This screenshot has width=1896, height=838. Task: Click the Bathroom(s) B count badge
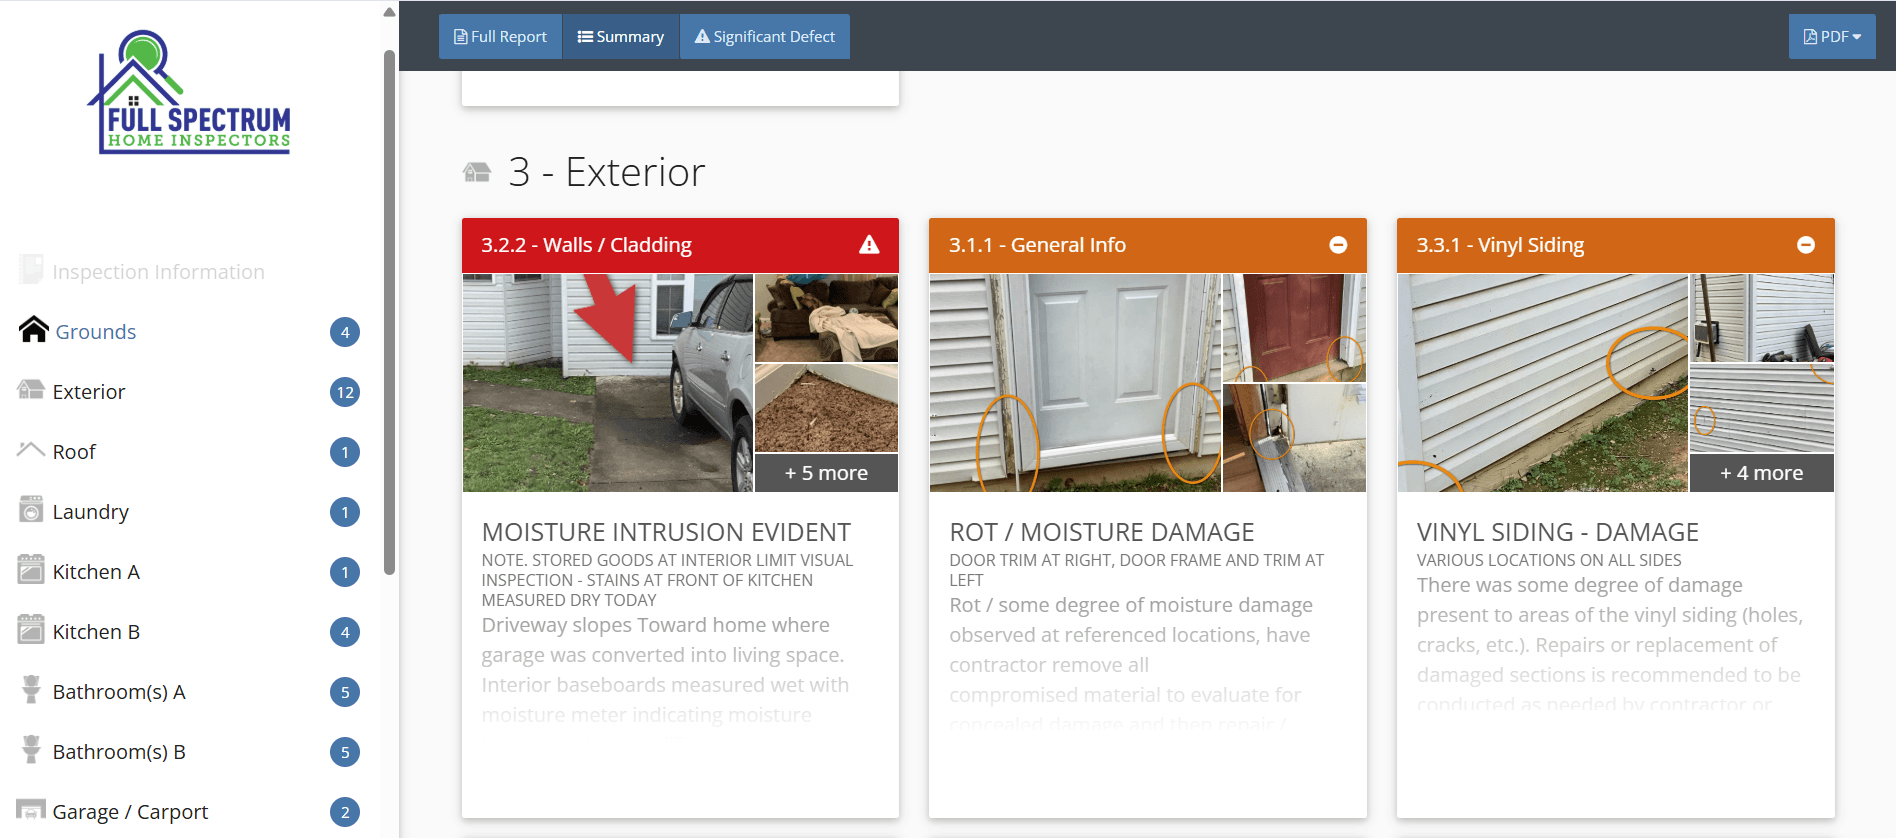(x=345, y=752)
